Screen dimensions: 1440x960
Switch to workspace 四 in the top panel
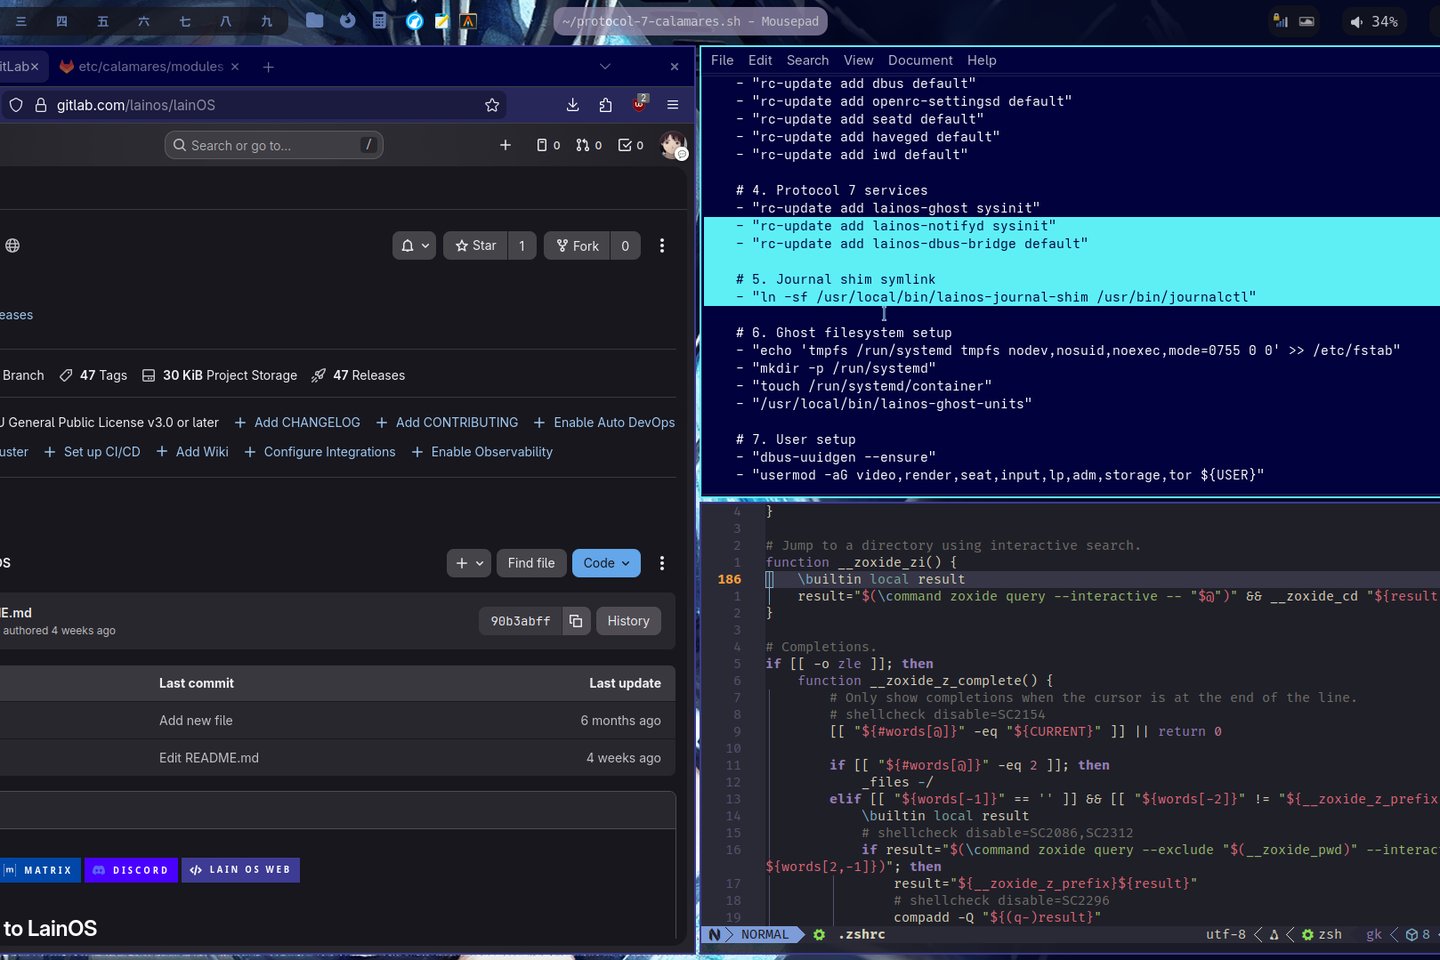(x=62, y=21)
